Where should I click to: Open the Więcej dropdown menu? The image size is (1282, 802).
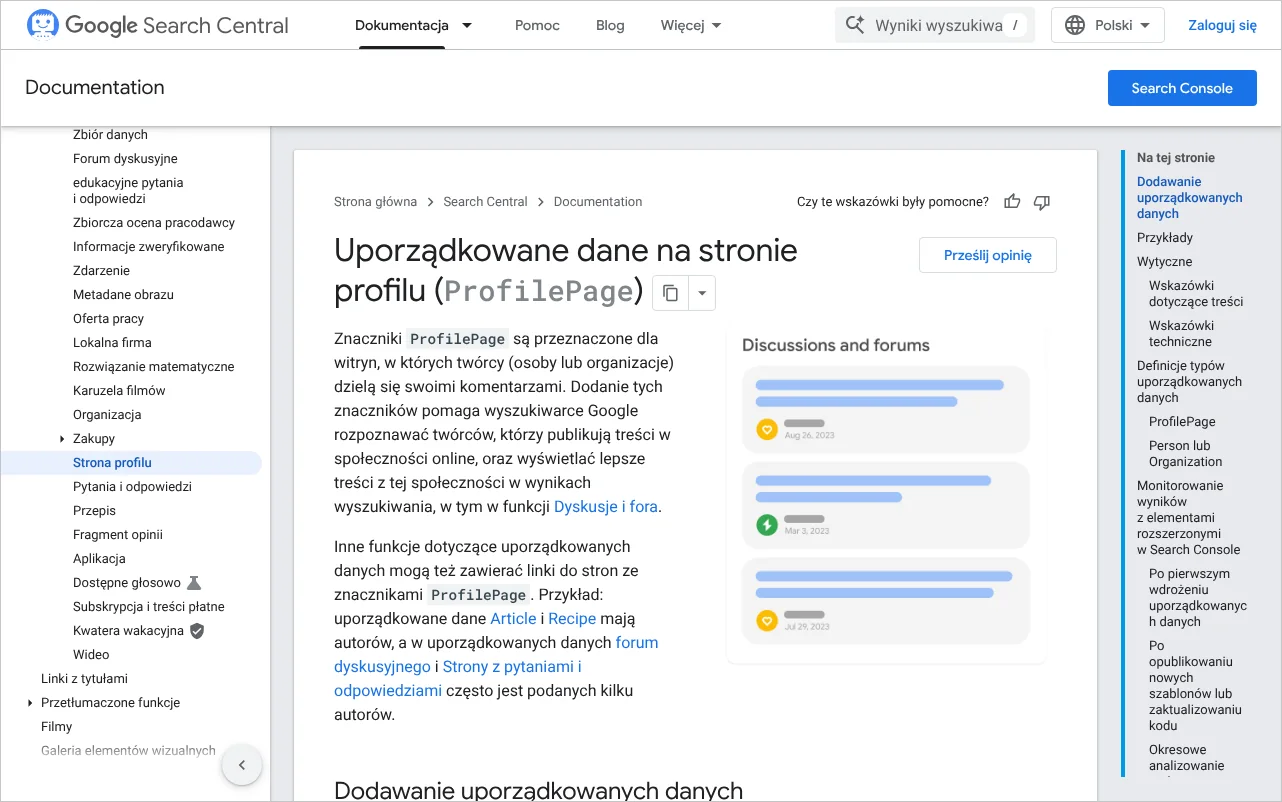691,25
